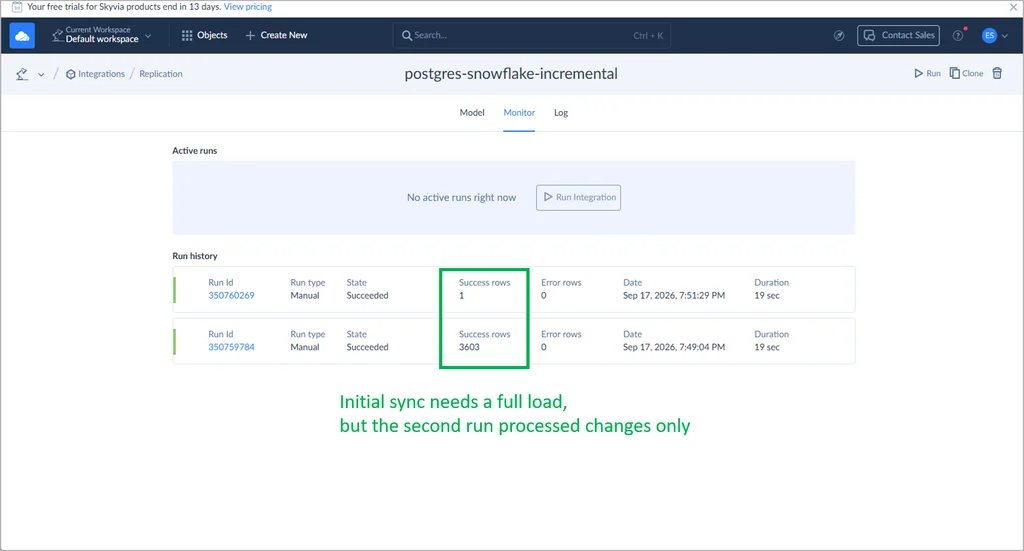Click the workspace icon in breadcrumb
The width and height of the screenshot is (1024, 551).
coord(22,74)
